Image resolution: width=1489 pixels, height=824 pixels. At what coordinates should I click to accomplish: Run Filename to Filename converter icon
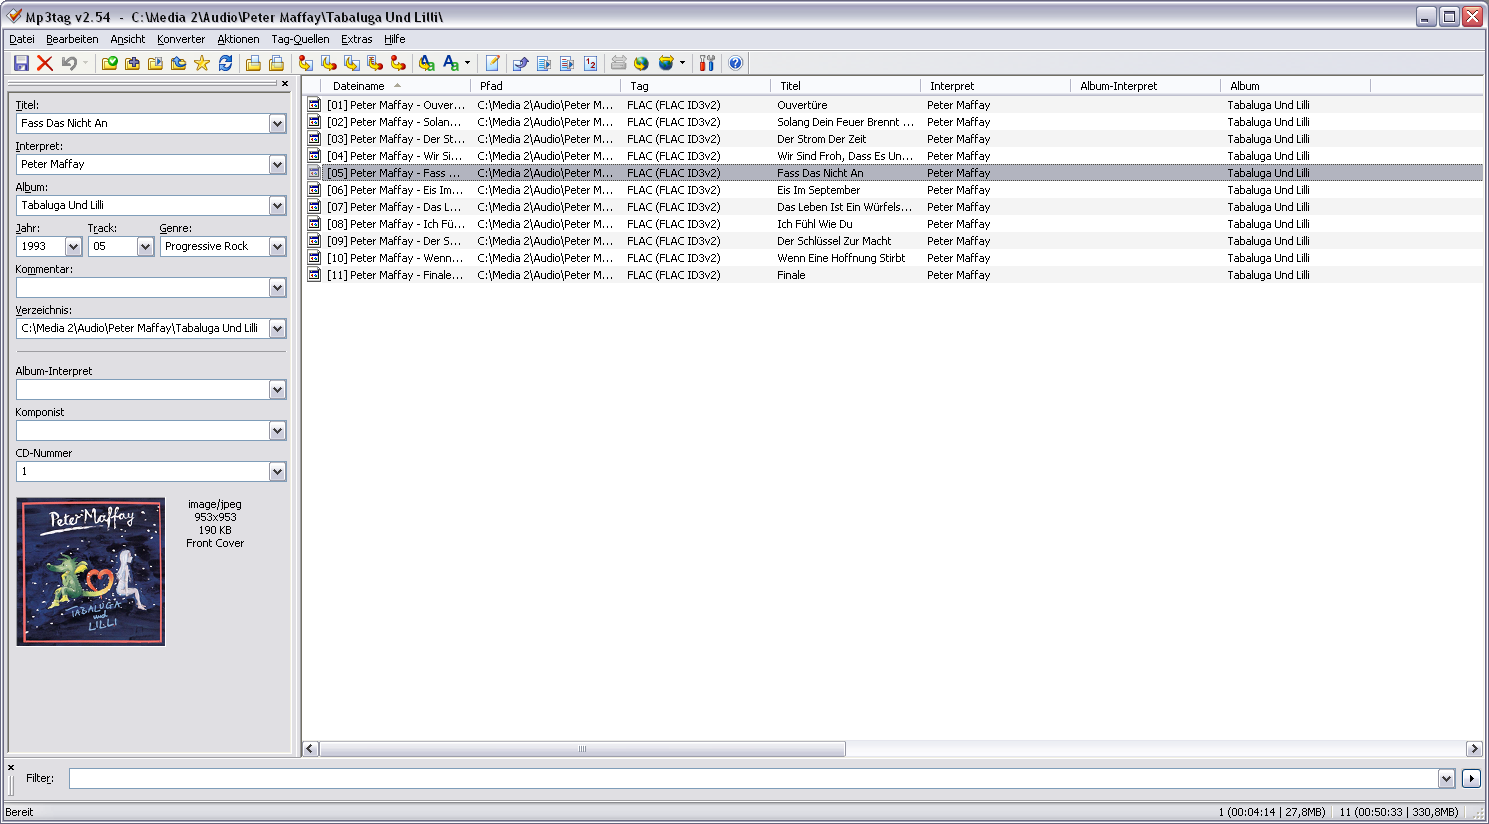[x=351, y=63]
